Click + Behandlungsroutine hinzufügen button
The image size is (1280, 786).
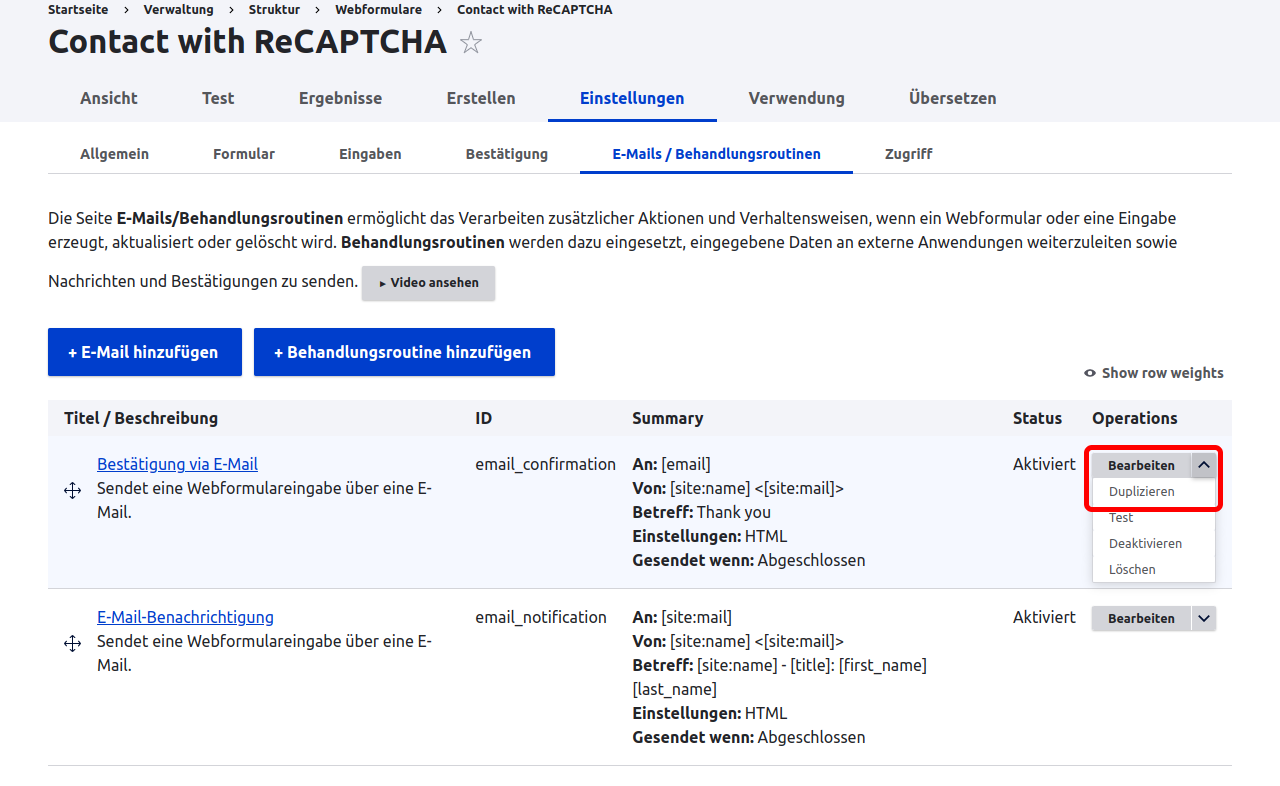click(x=404, y=352)
